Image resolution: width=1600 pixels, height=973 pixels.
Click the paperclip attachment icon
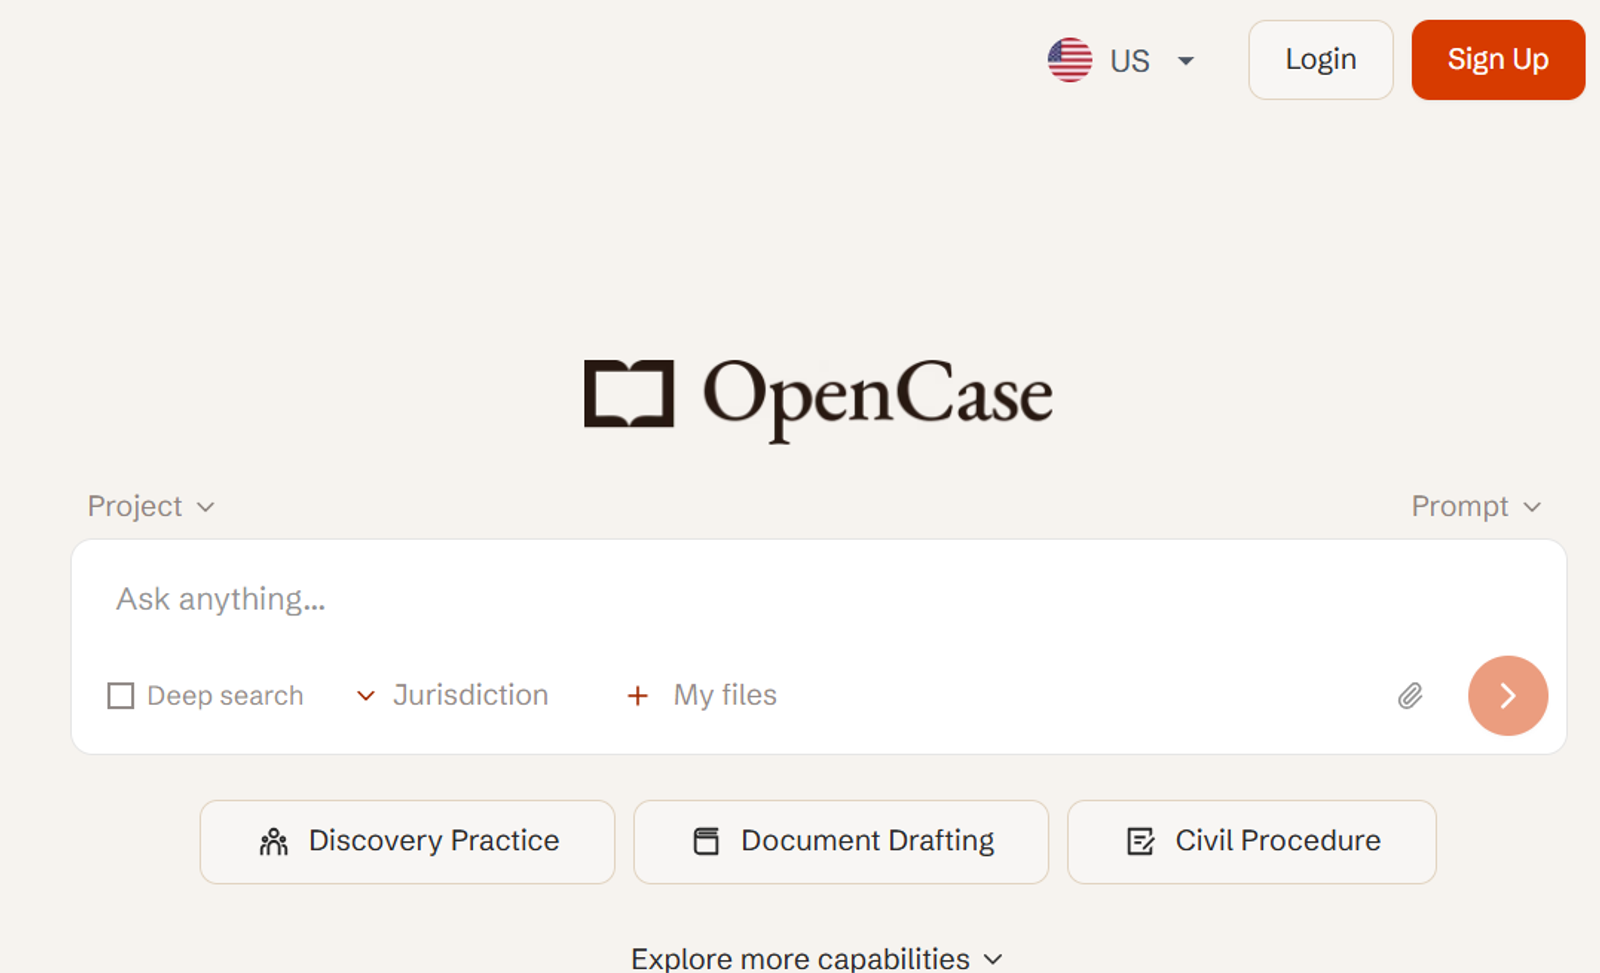(x=1410, y=695)
